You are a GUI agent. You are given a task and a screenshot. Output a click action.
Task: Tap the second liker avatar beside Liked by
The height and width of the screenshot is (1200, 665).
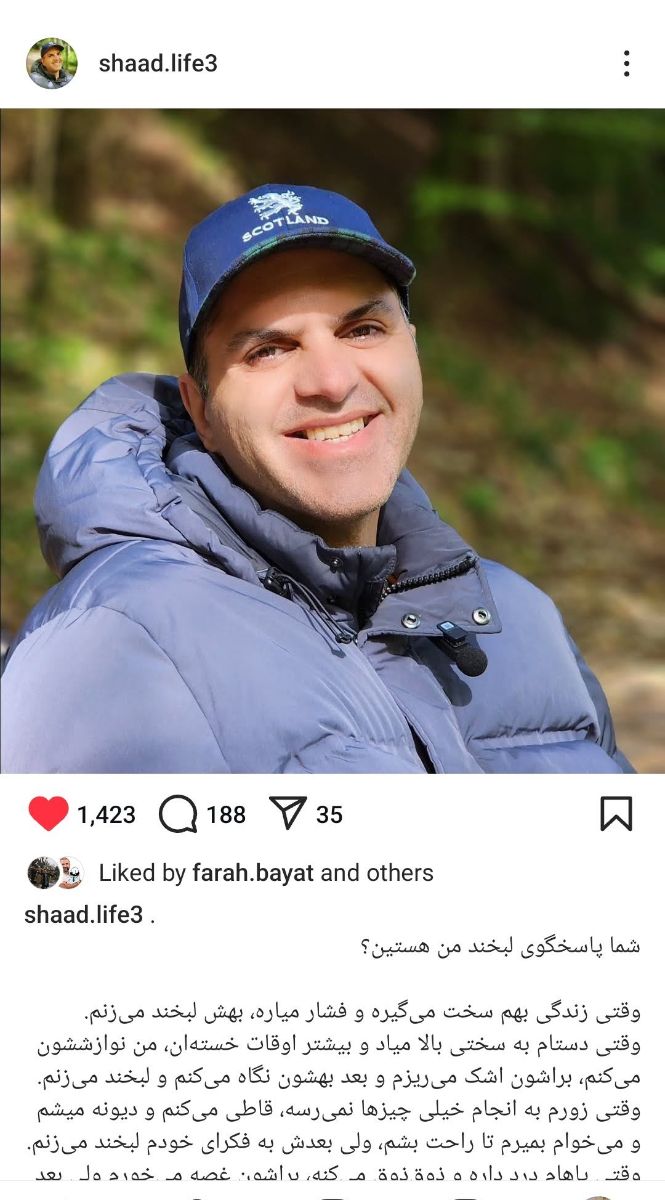70,873
